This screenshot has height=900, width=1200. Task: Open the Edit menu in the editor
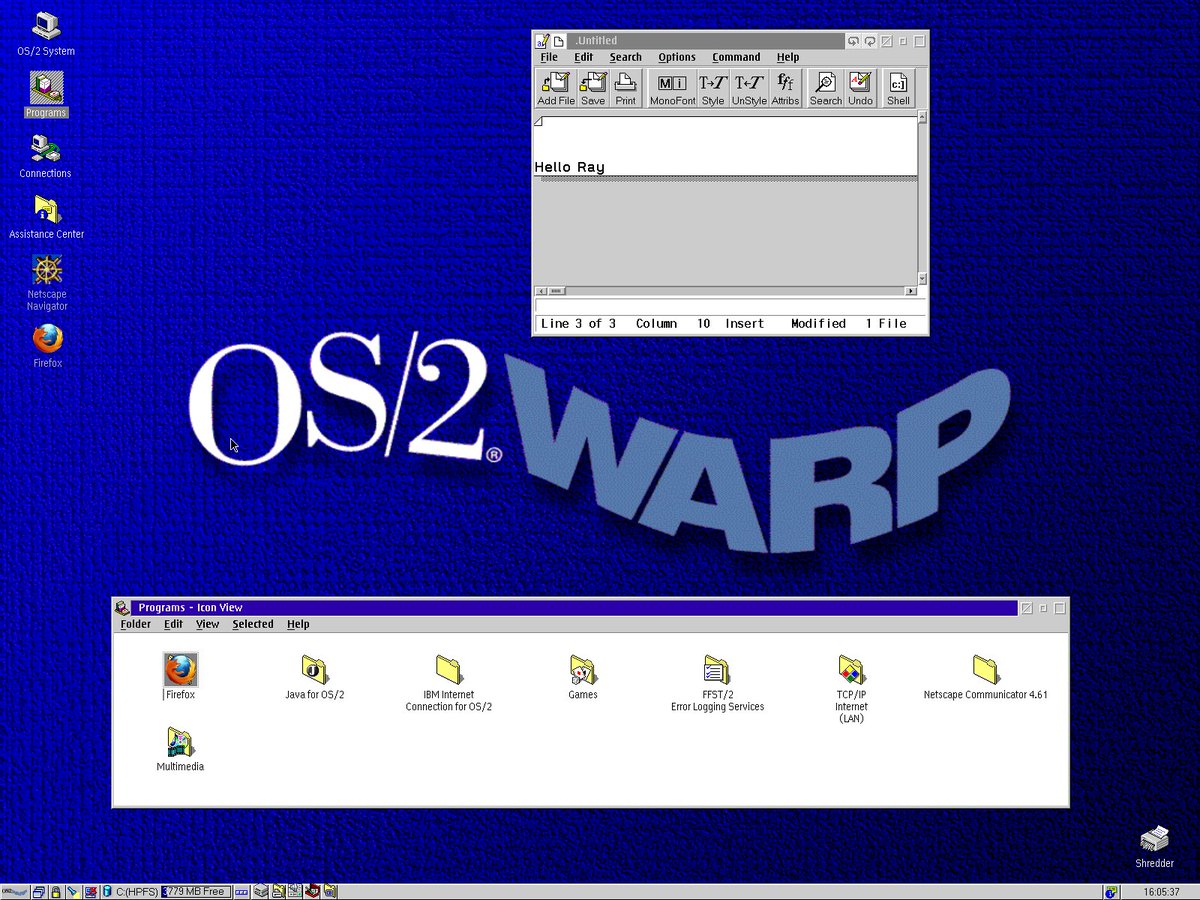pos(584,57)
